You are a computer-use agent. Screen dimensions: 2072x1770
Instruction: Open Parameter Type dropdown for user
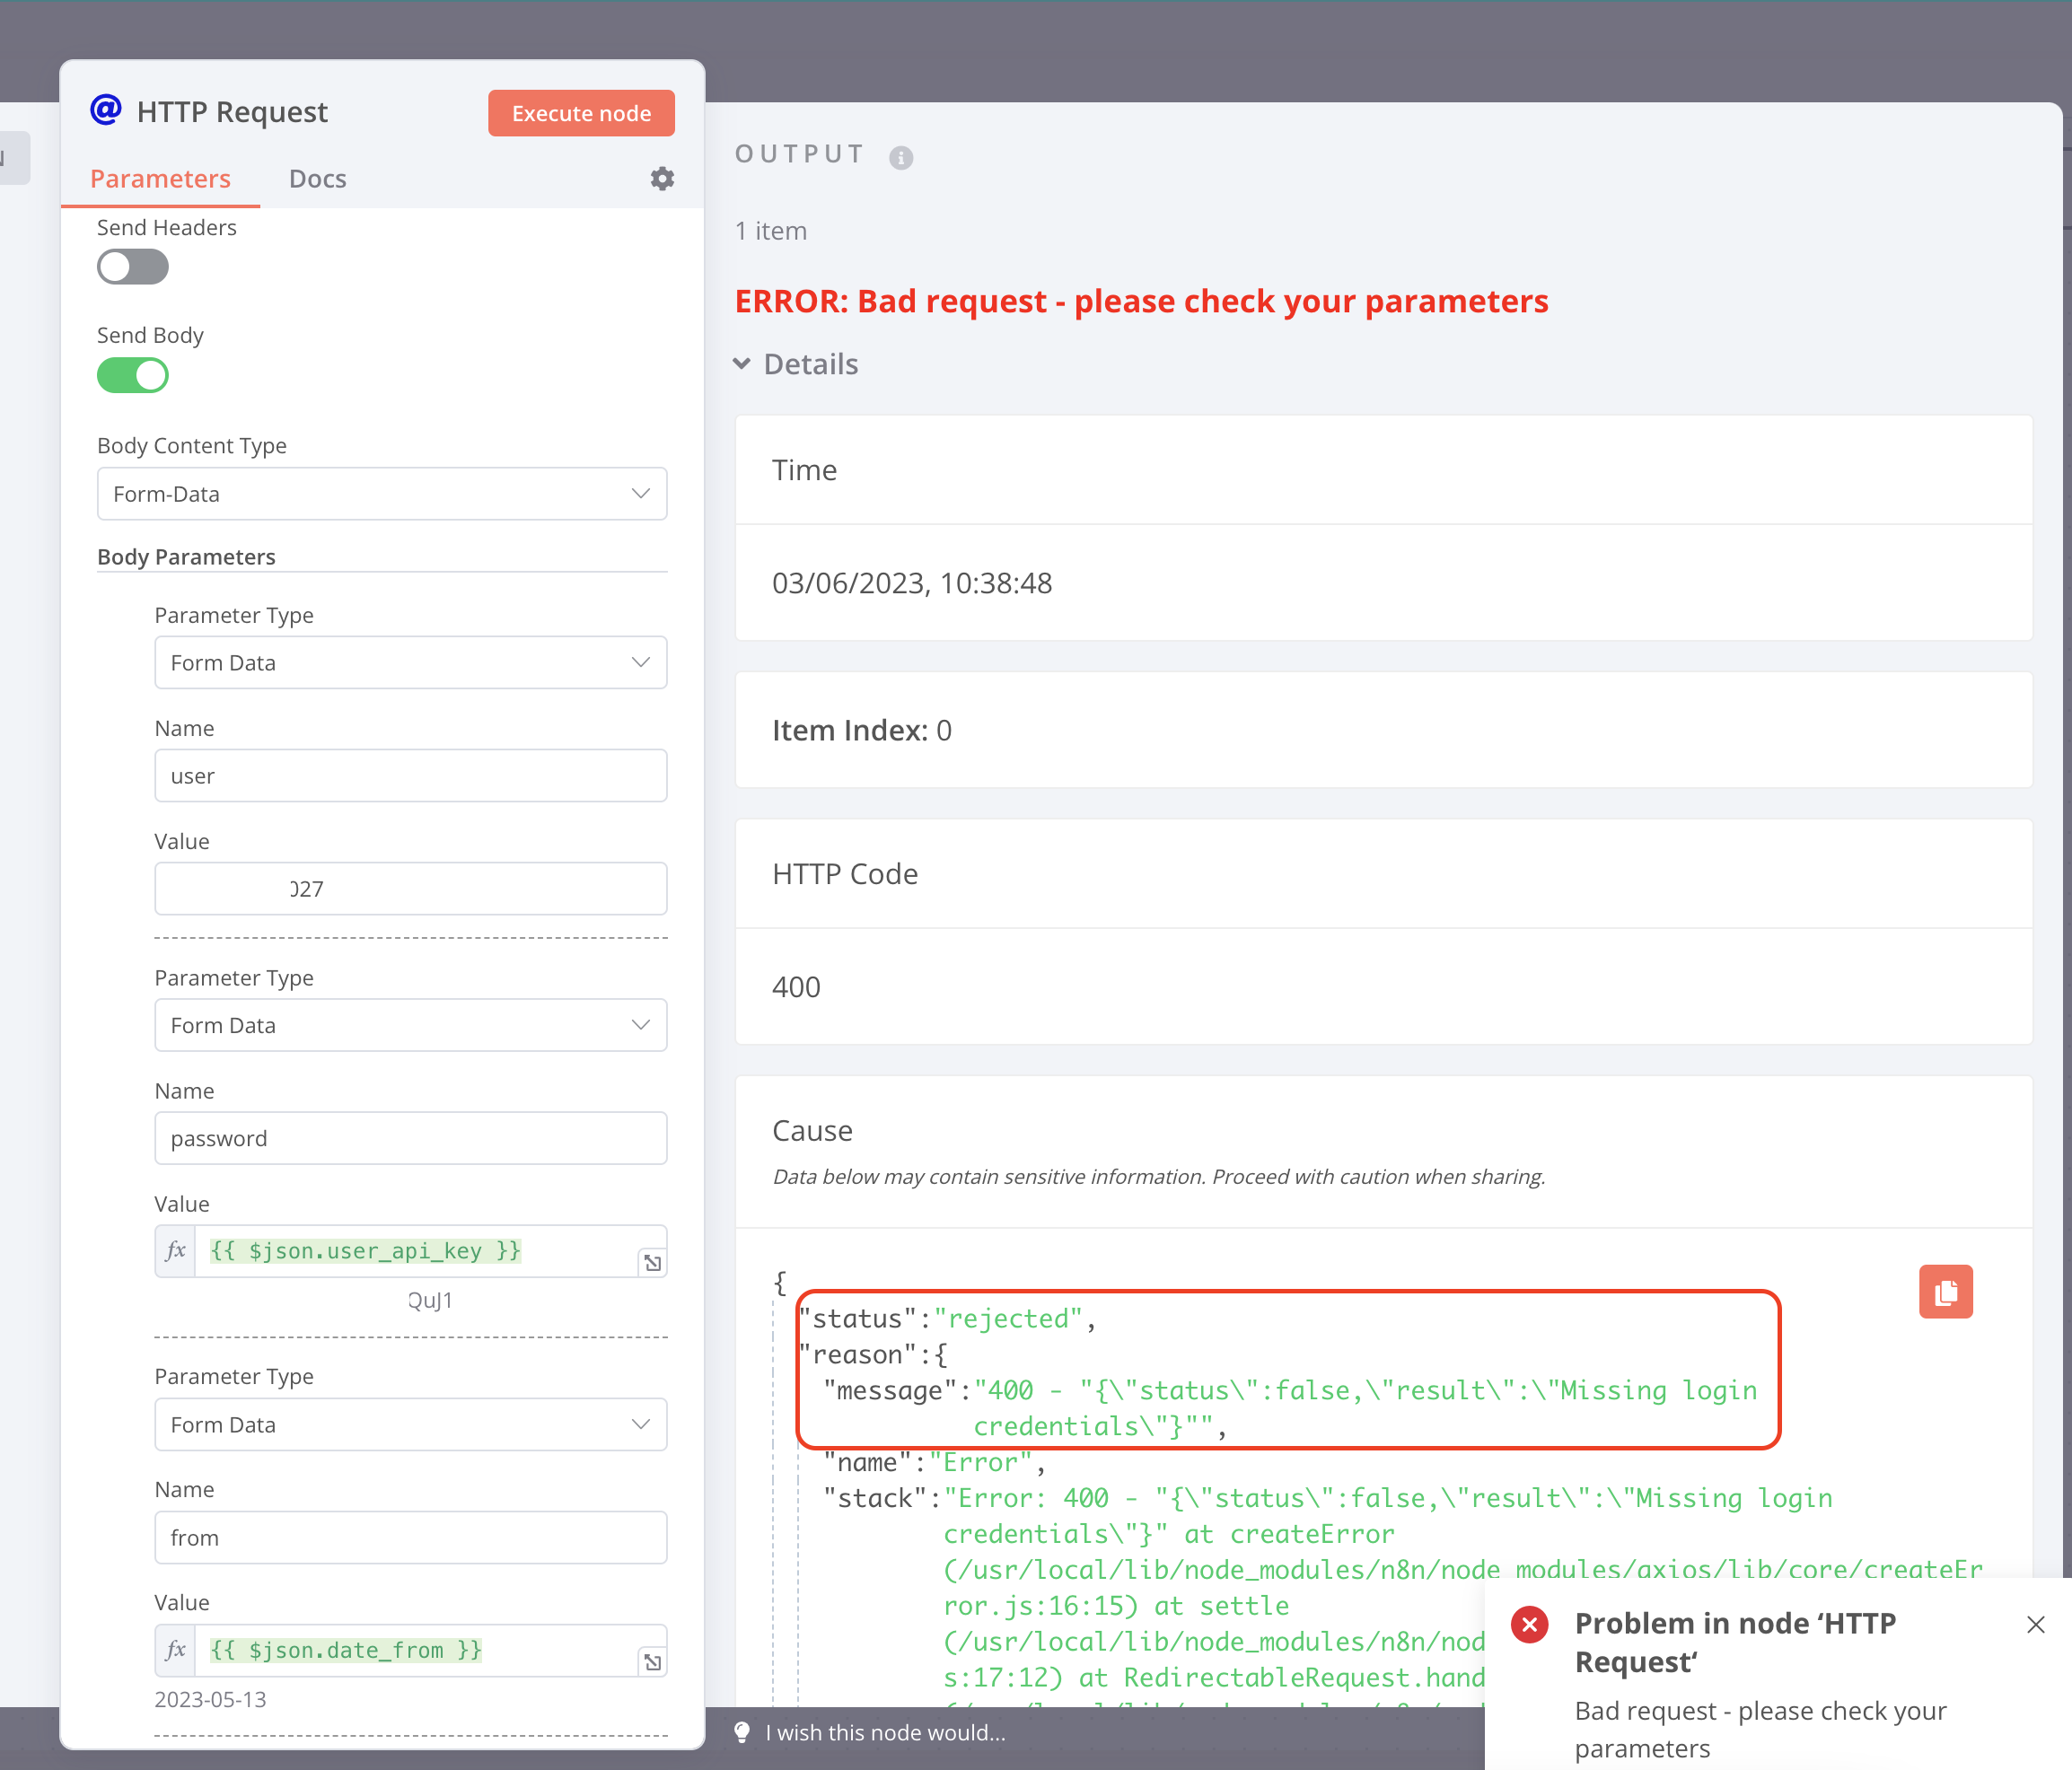coord(410,663)
